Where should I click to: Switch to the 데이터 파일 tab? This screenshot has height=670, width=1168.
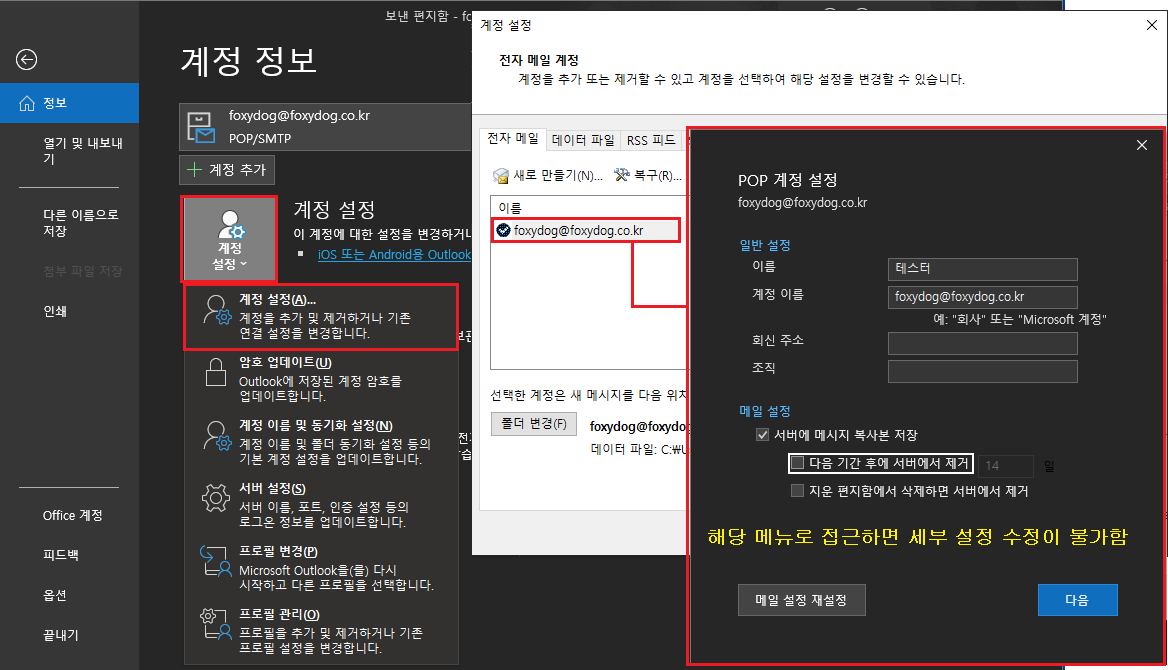[583, 140]
